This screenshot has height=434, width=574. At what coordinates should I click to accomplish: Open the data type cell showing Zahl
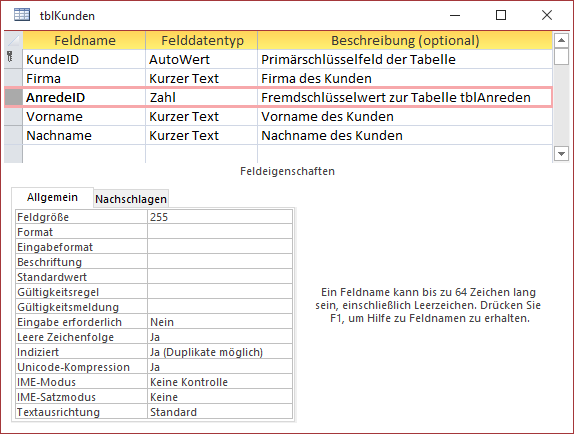click(x=202, y=97)
